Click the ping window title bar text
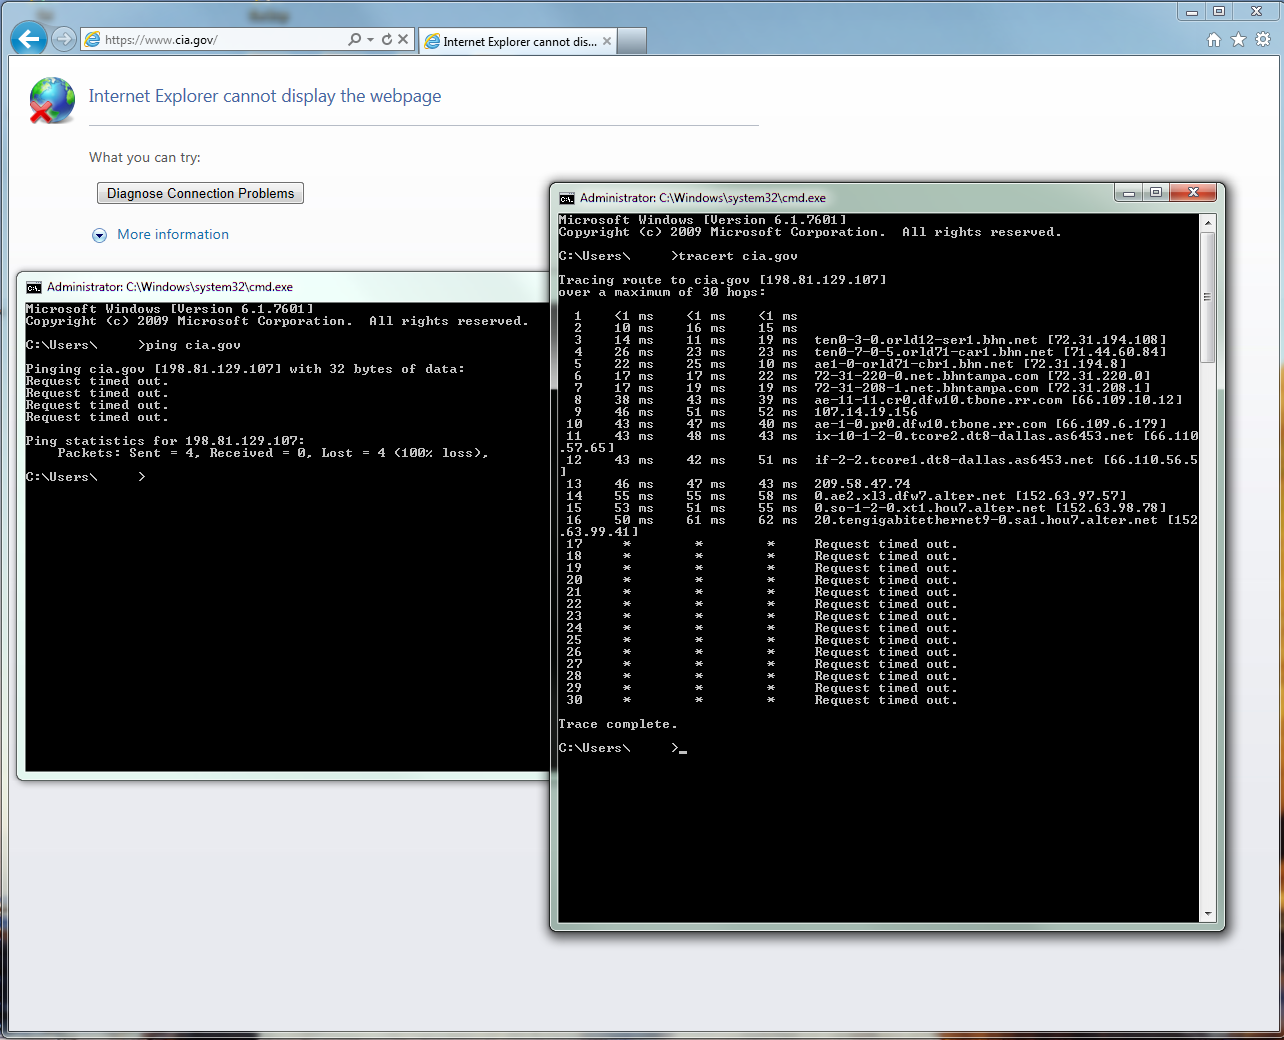The height and width of the screenshot is (1040, 1284). coord(170,287)
